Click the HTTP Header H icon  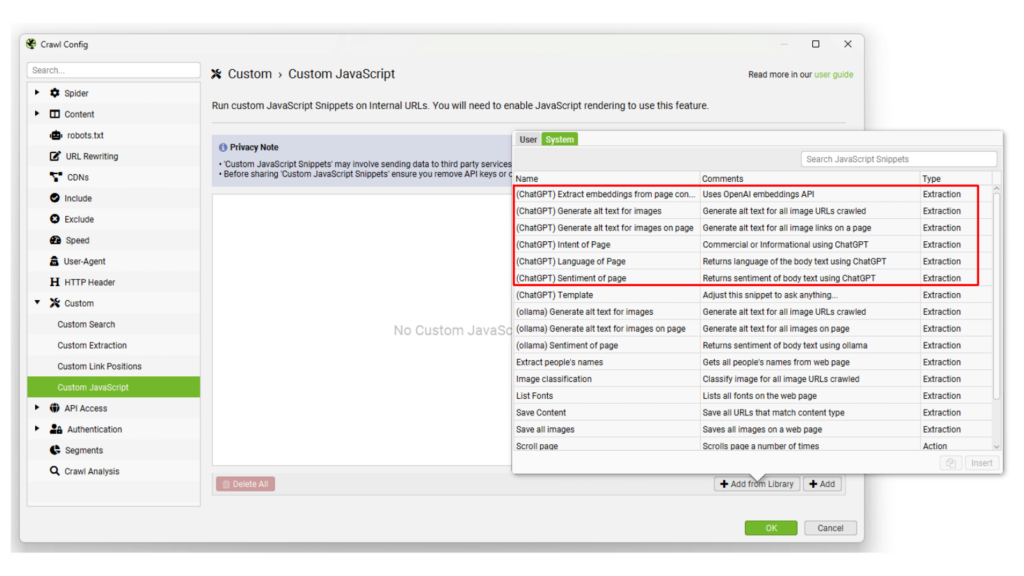coord(55,282)
